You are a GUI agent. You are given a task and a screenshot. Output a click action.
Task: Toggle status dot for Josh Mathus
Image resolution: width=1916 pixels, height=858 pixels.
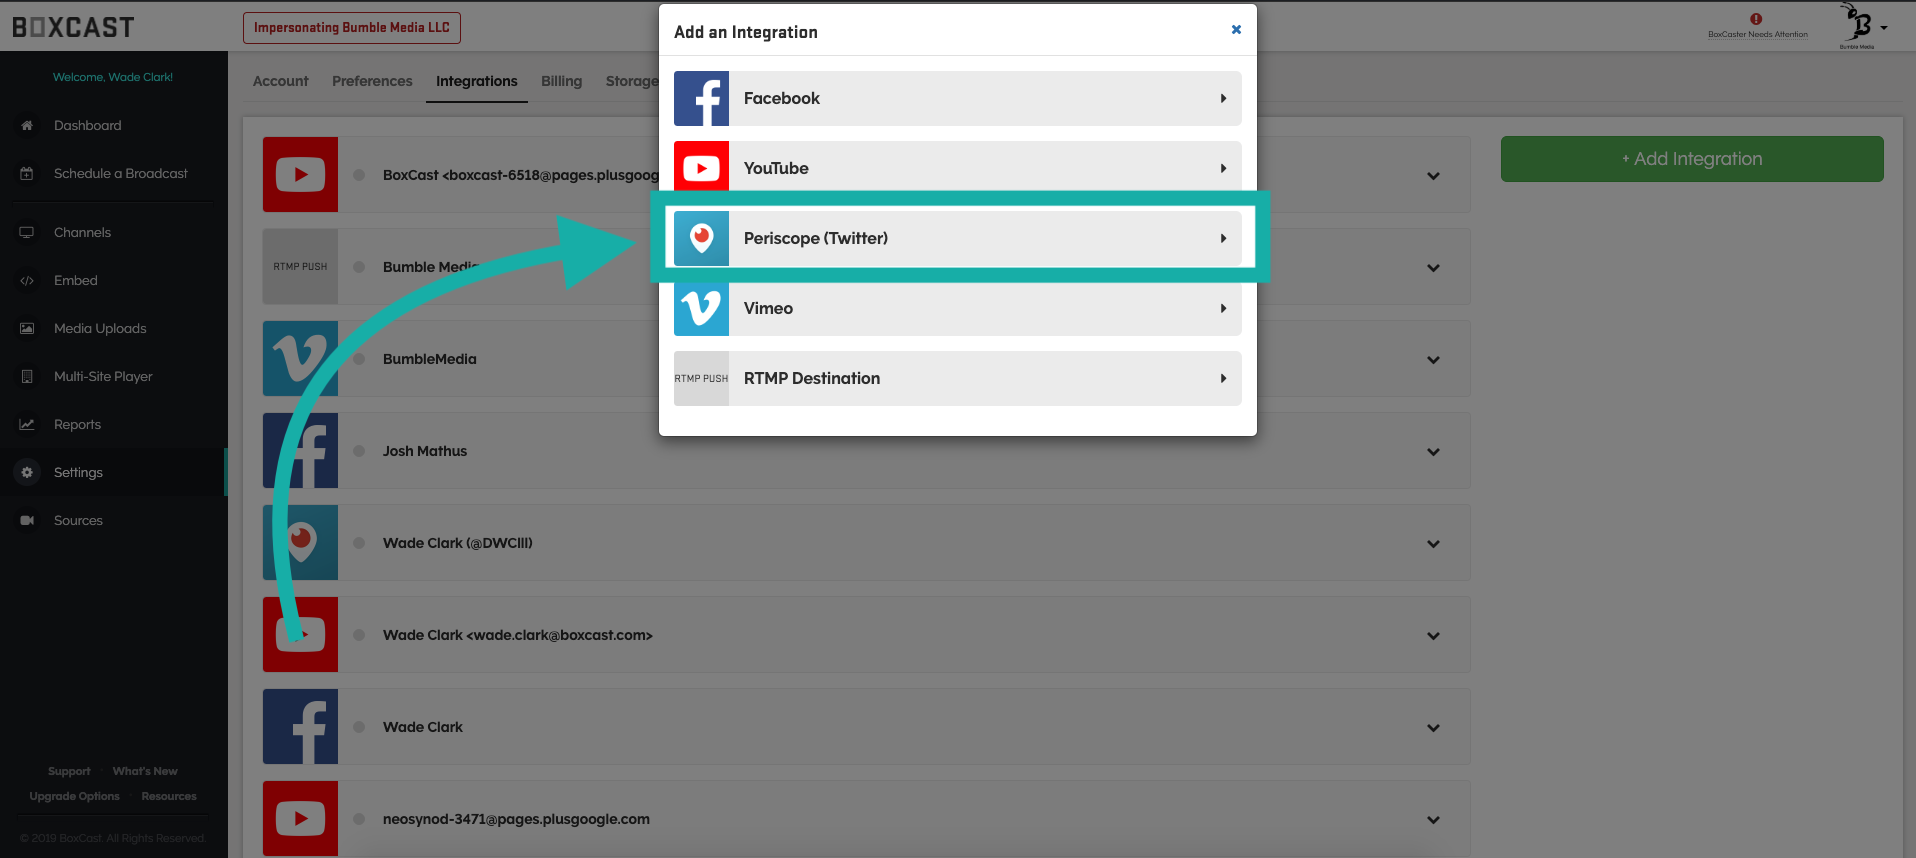359,451
